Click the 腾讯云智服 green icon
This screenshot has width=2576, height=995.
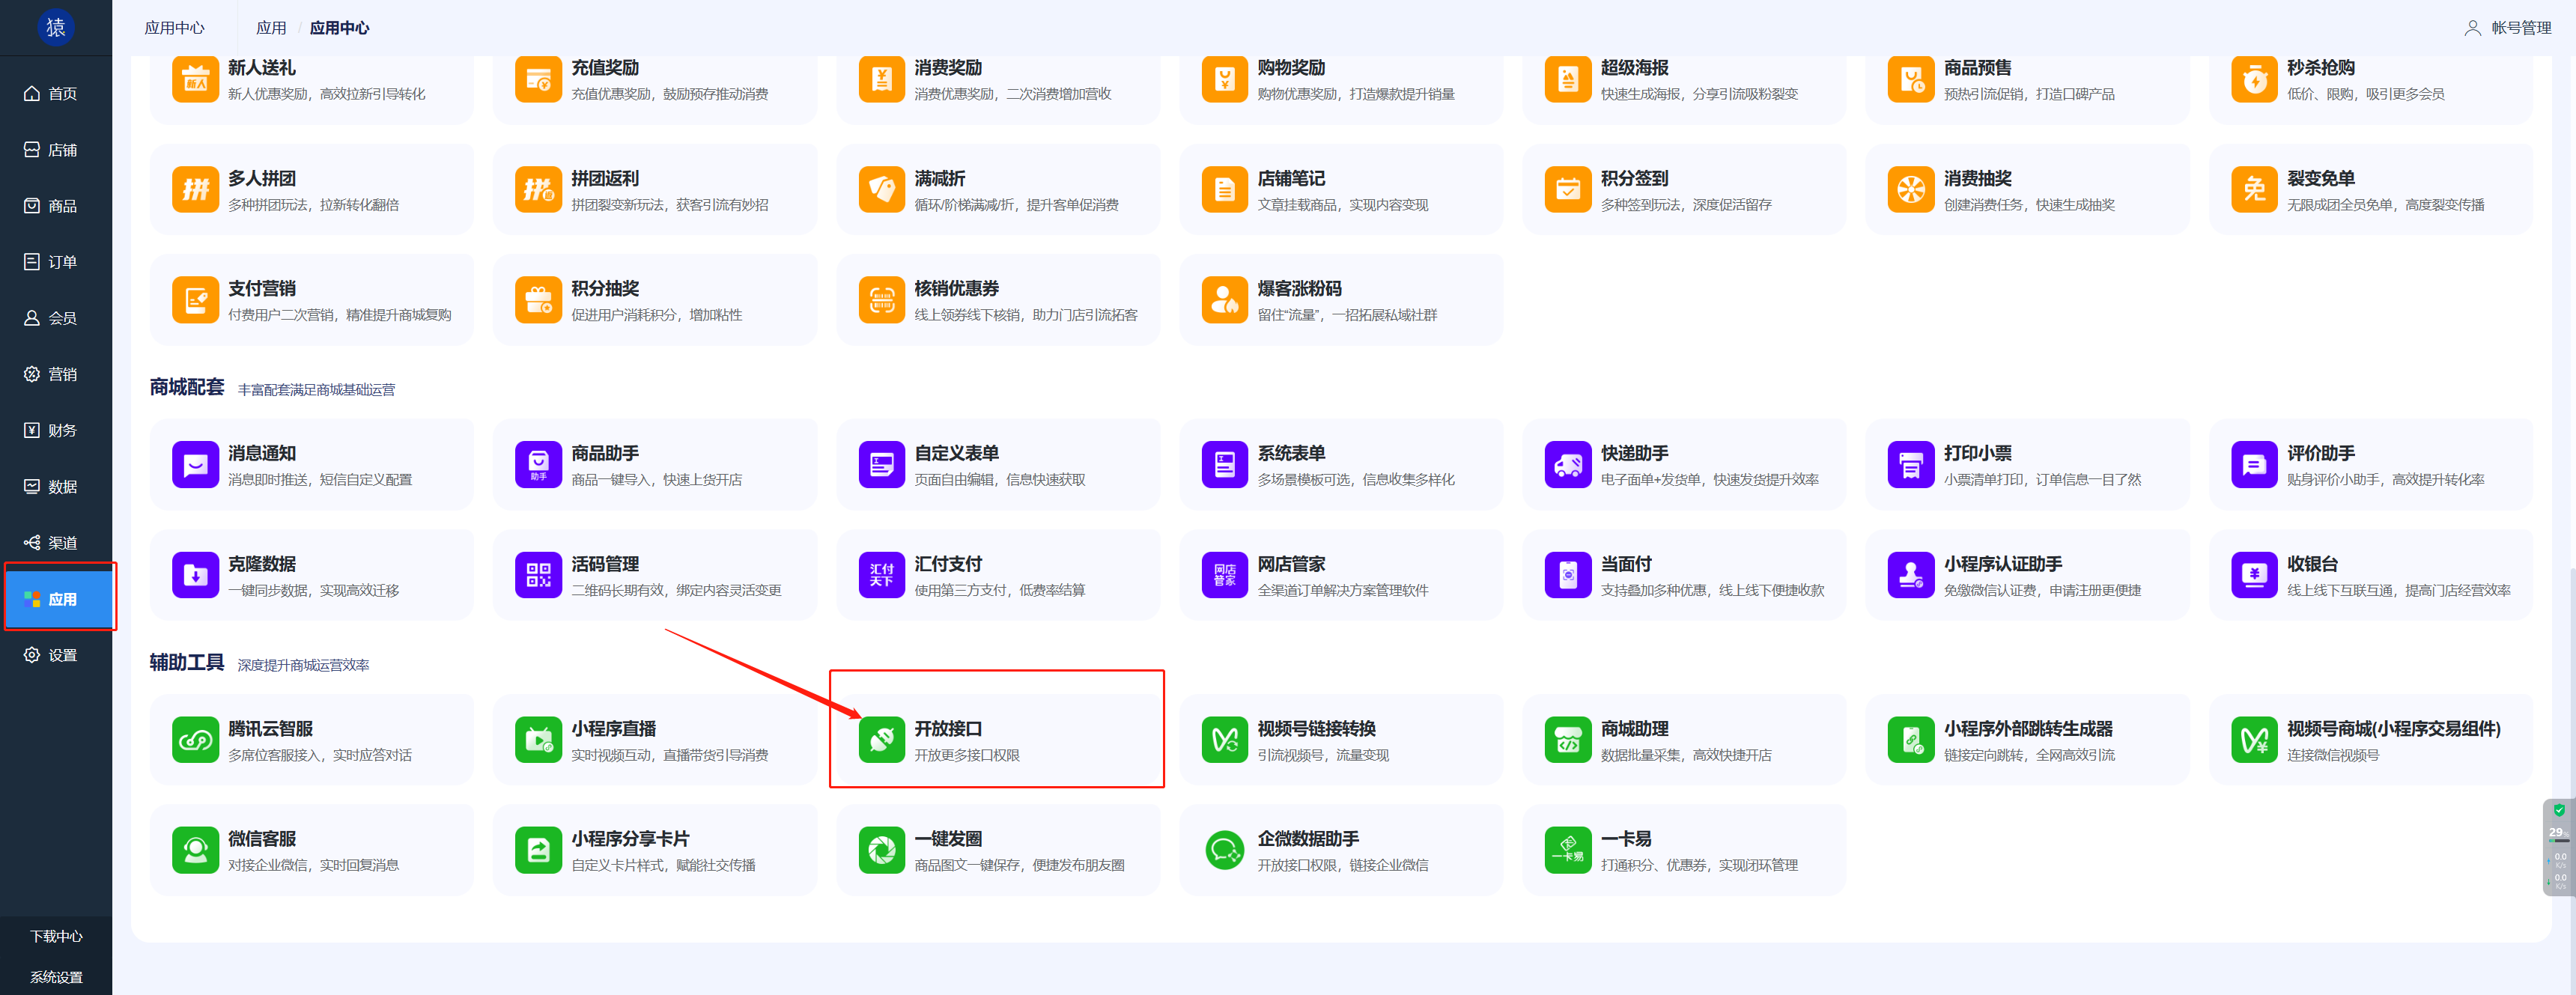coord(195,740)
